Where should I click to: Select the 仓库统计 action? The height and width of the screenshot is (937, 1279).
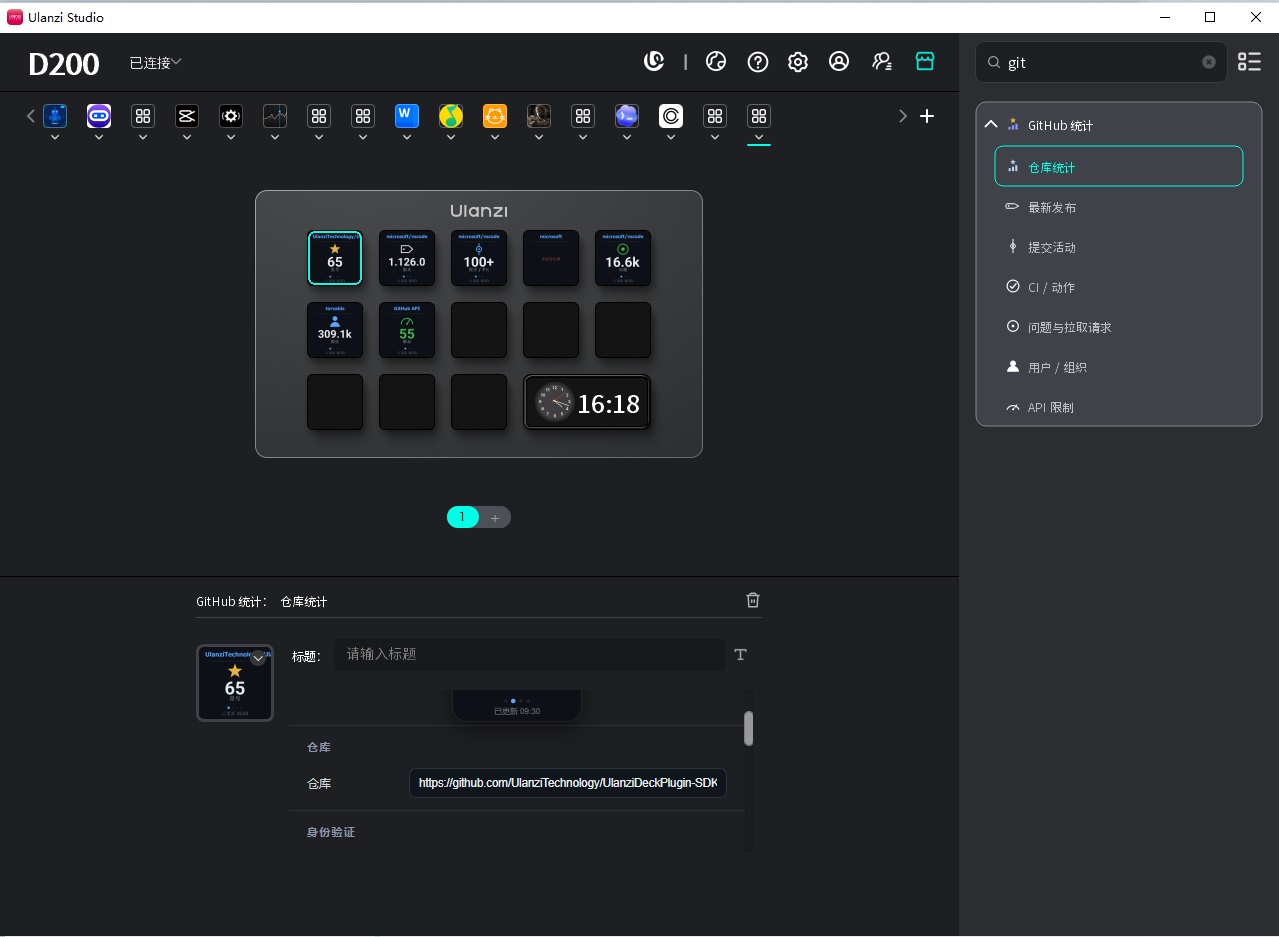pyautogui.click(x=1119, y=166)
